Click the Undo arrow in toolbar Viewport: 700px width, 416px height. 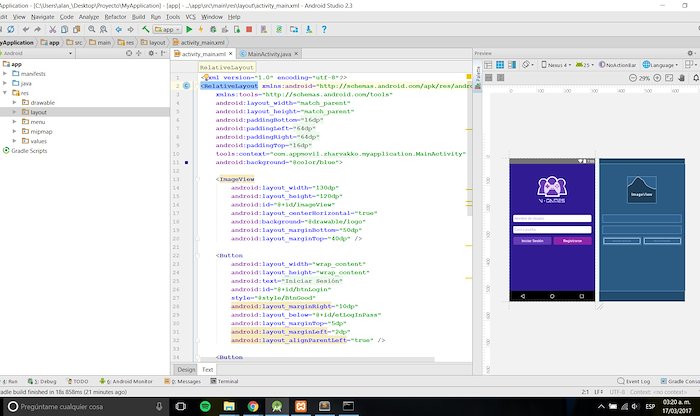[x=26, y=29]
